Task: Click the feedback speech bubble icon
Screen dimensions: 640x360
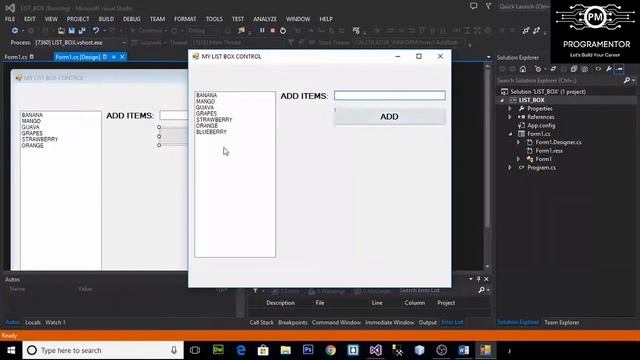Action: tap(473, 6)
